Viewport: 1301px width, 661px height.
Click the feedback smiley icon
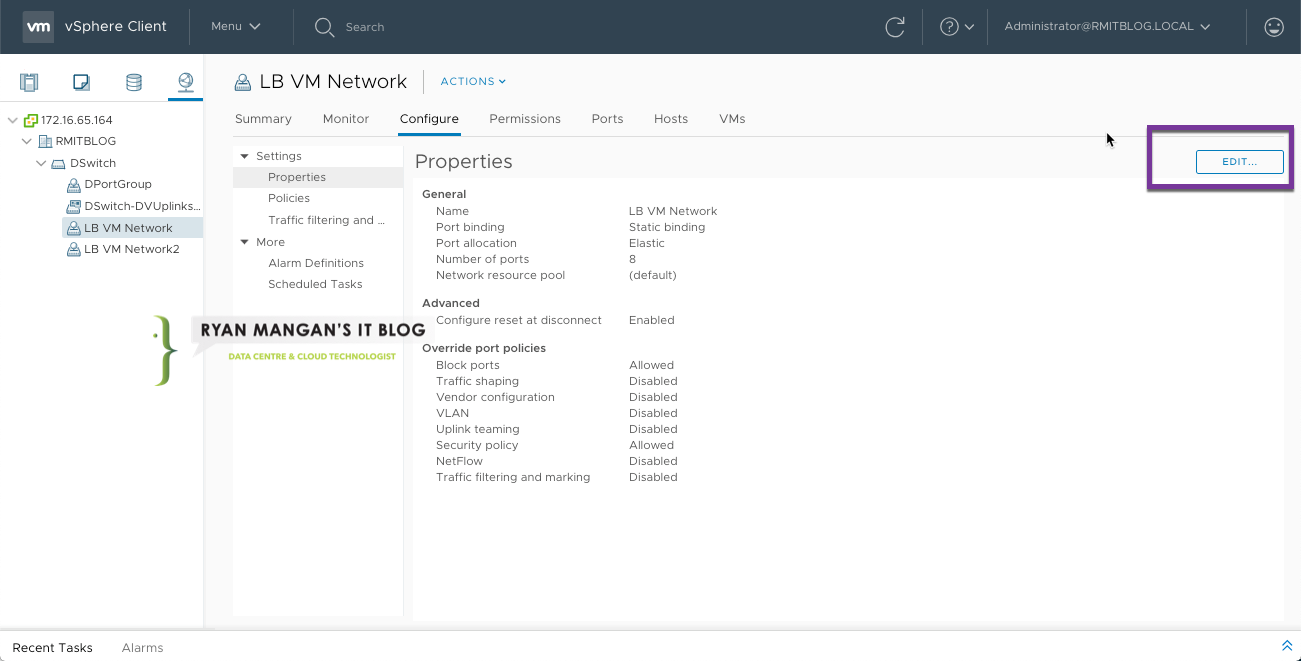tap(1274, 27)
